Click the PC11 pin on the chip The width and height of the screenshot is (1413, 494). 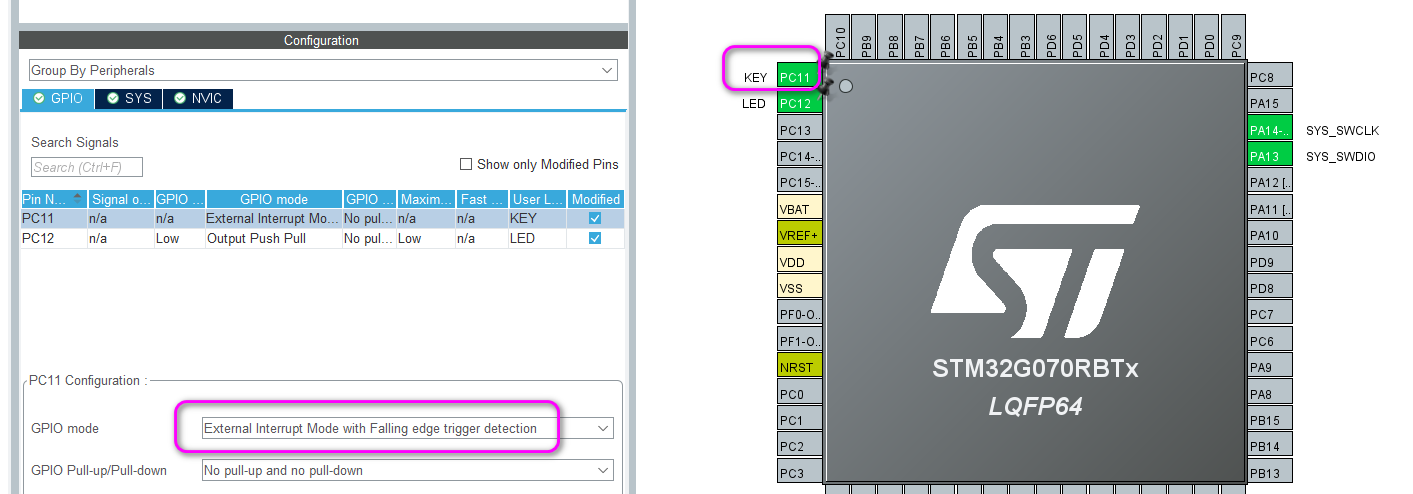tap(799, 77)
